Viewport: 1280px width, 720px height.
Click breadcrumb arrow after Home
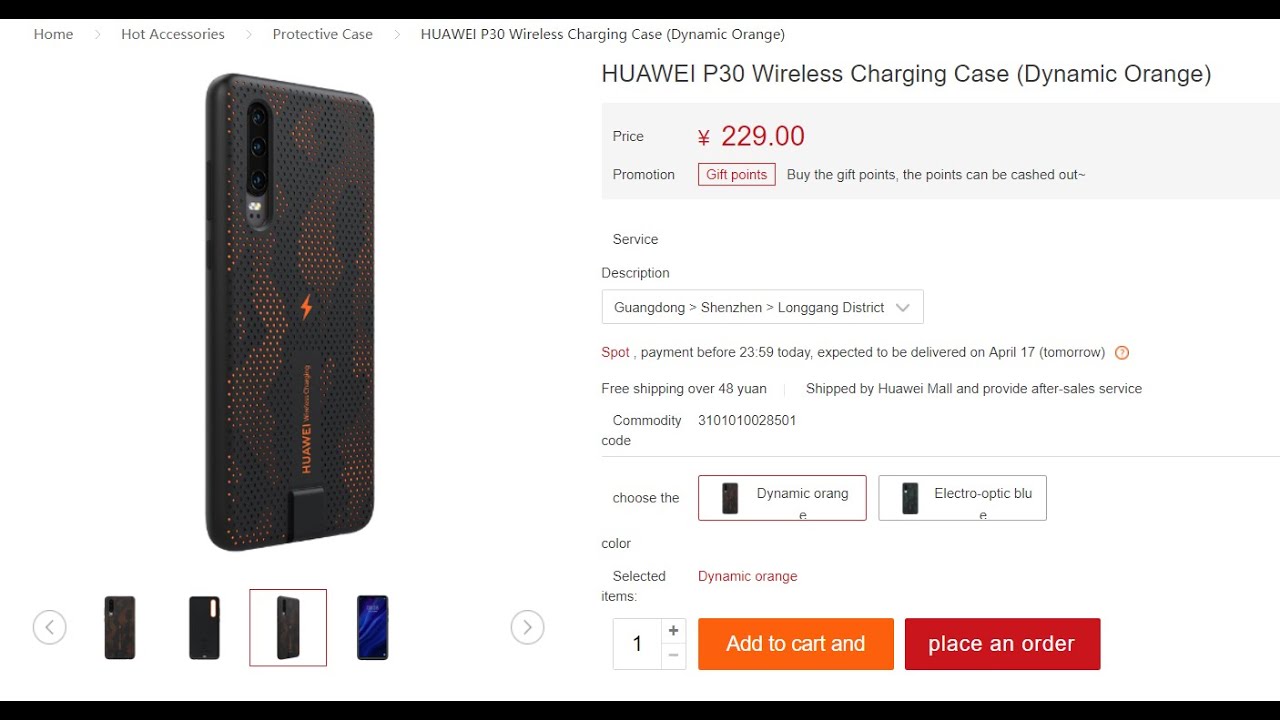tap(98, 35)
